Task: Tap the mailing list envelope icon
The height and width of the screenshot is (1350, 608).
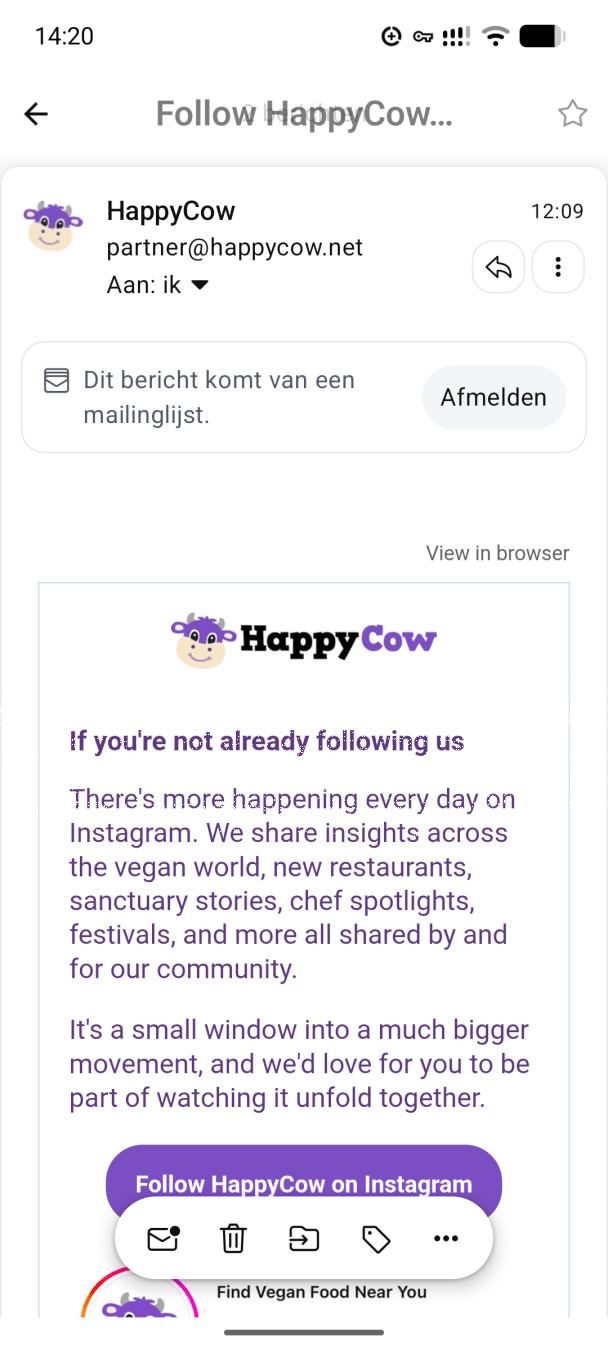Action: [x=57, y=381]
